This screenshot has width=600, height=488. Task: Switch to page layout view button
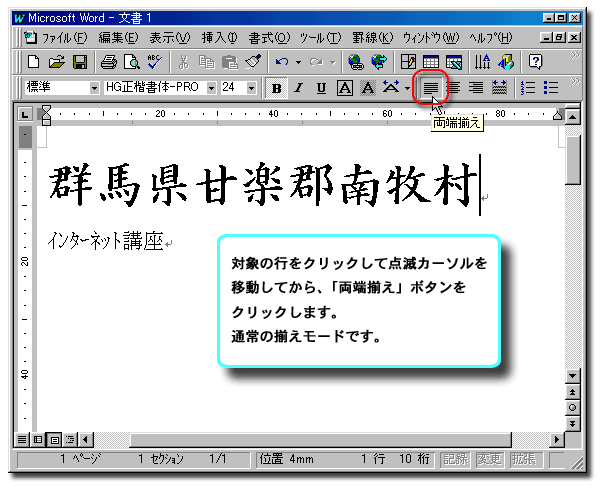[x=55, y=439]
